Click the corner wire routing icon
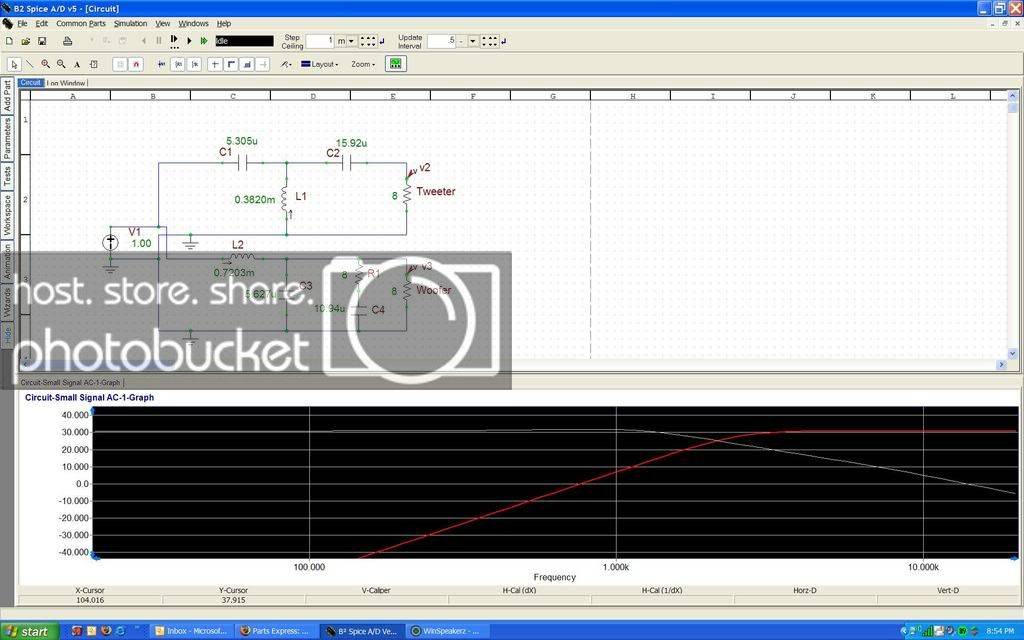This screenshot has height=640, width=1024. click(x=231, y=64)
